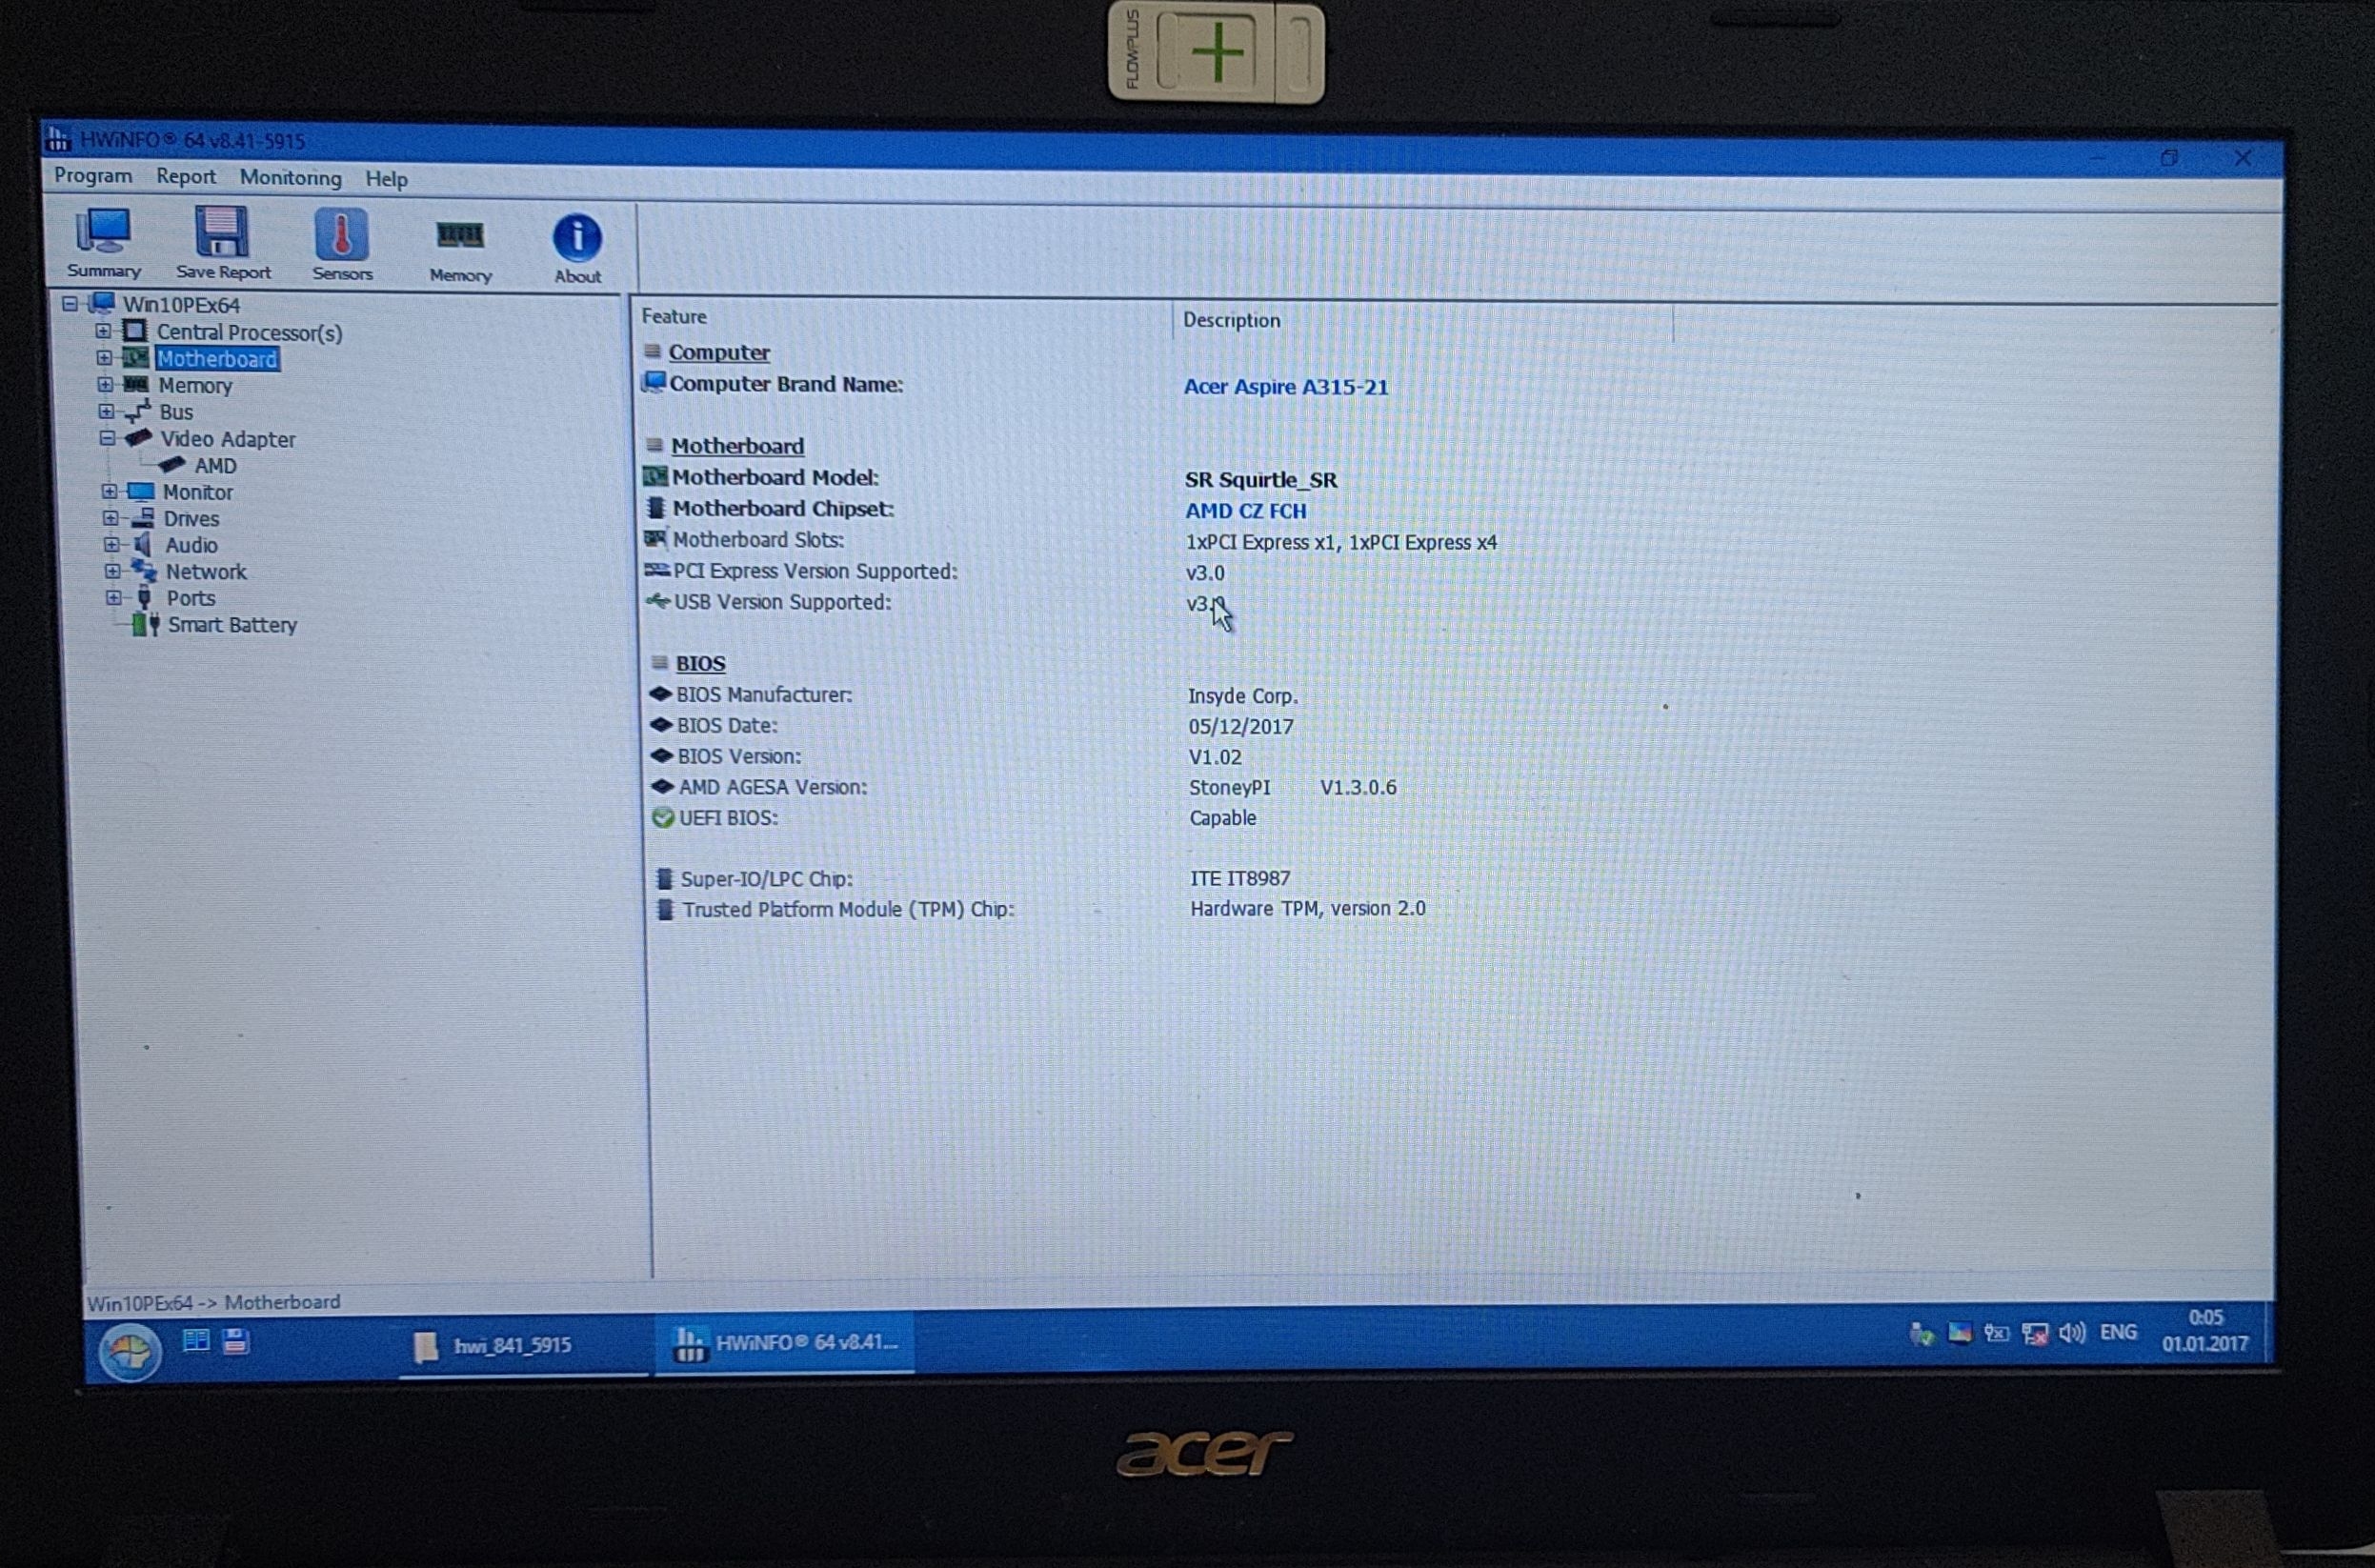Viewport: 2375px width, 1568px height.
Task: Open the Summary view from the toolbar
Action: pos(103,243)
